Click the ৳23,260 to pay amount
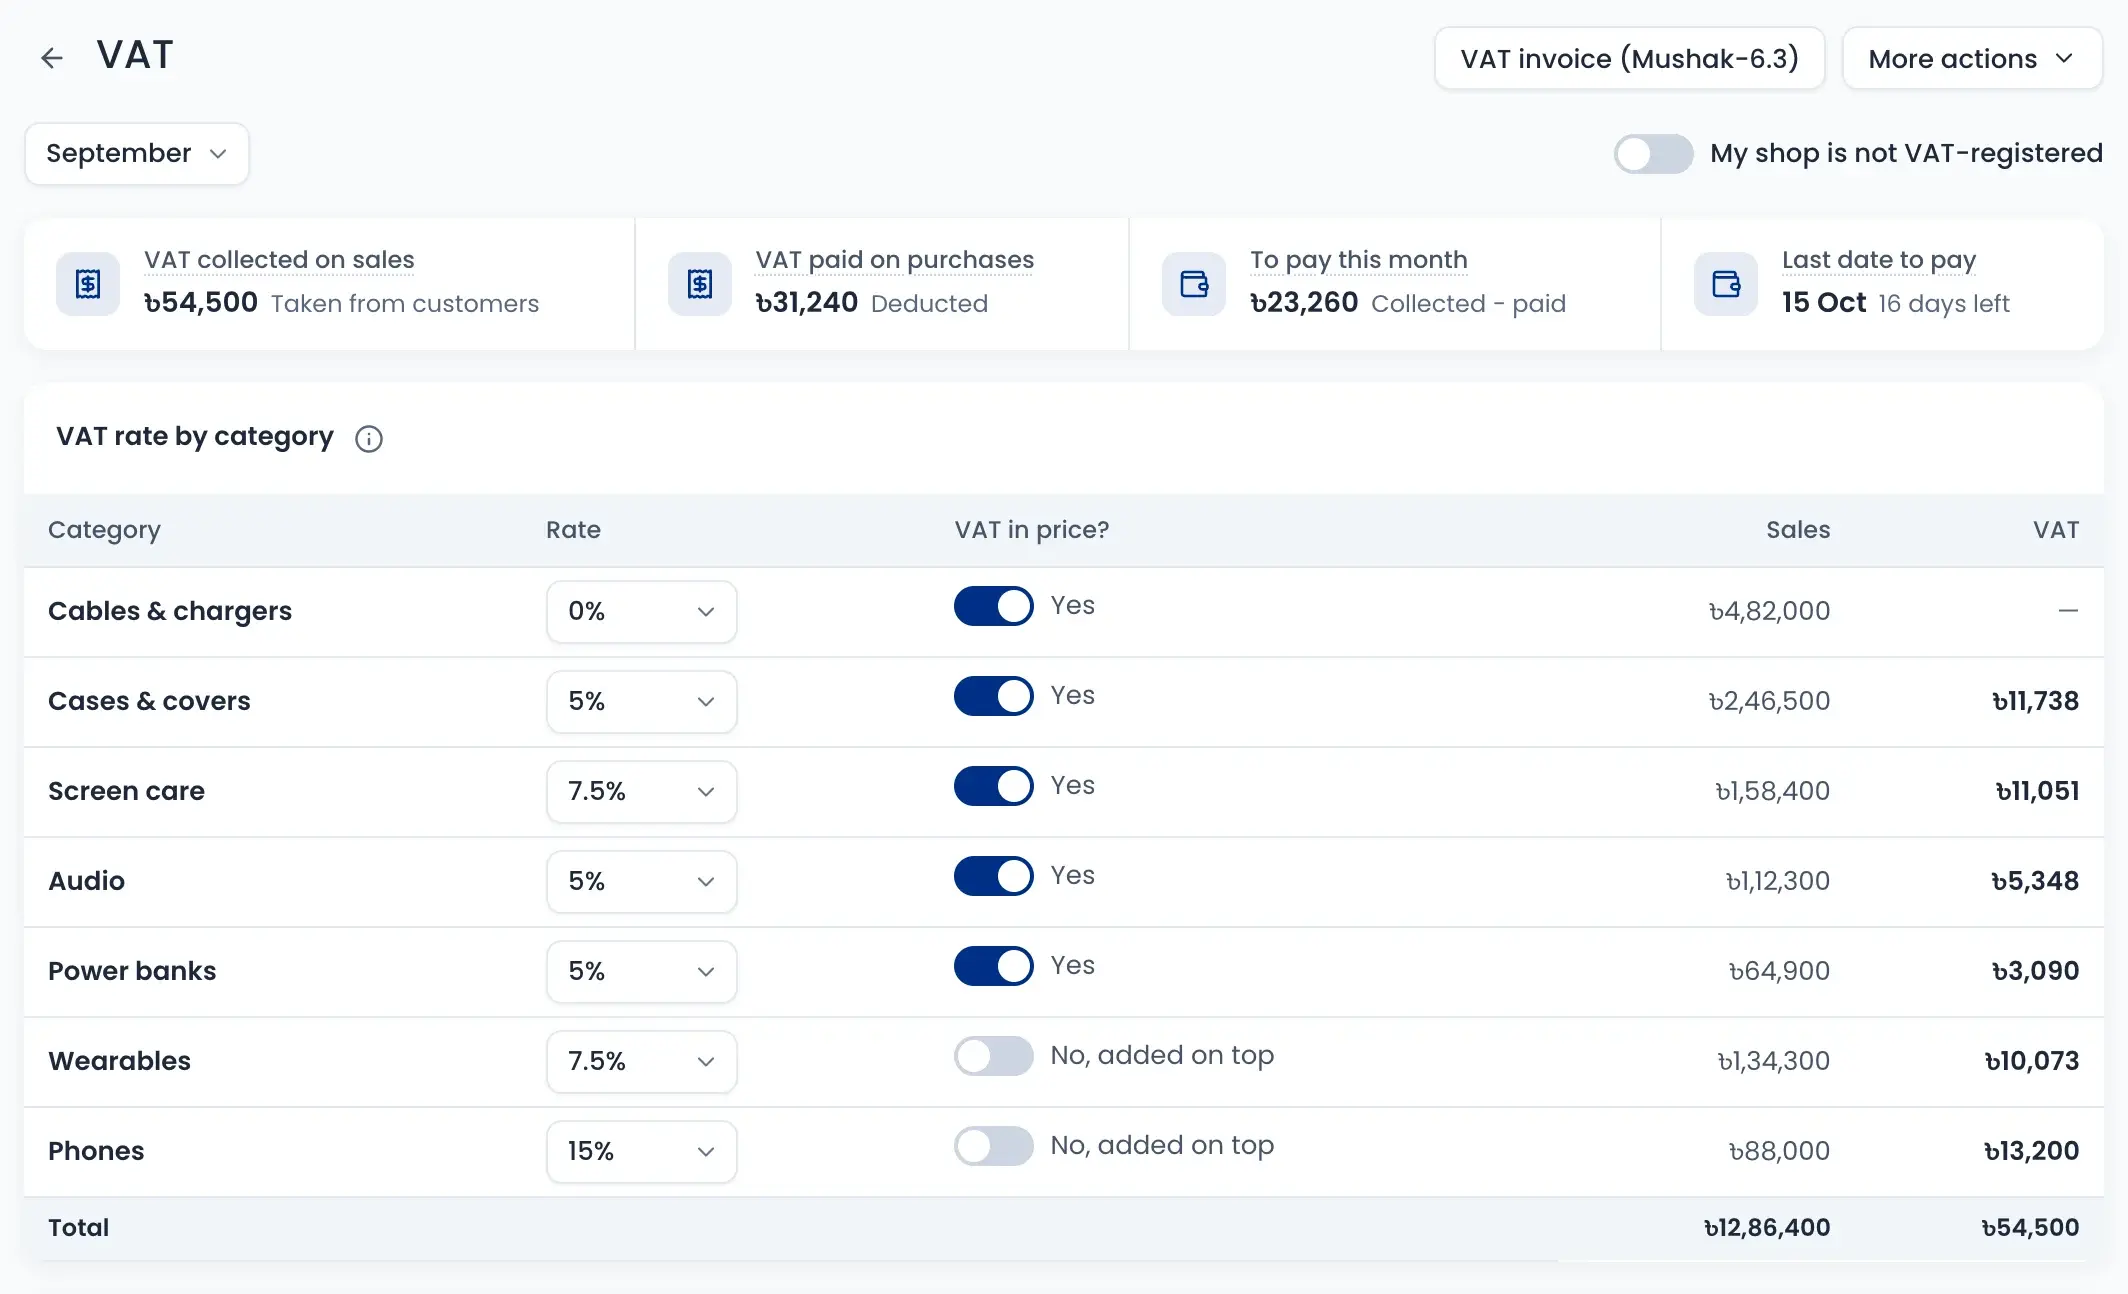2128x1294 pixels. pyautogui.click(x=1304, y=303)
